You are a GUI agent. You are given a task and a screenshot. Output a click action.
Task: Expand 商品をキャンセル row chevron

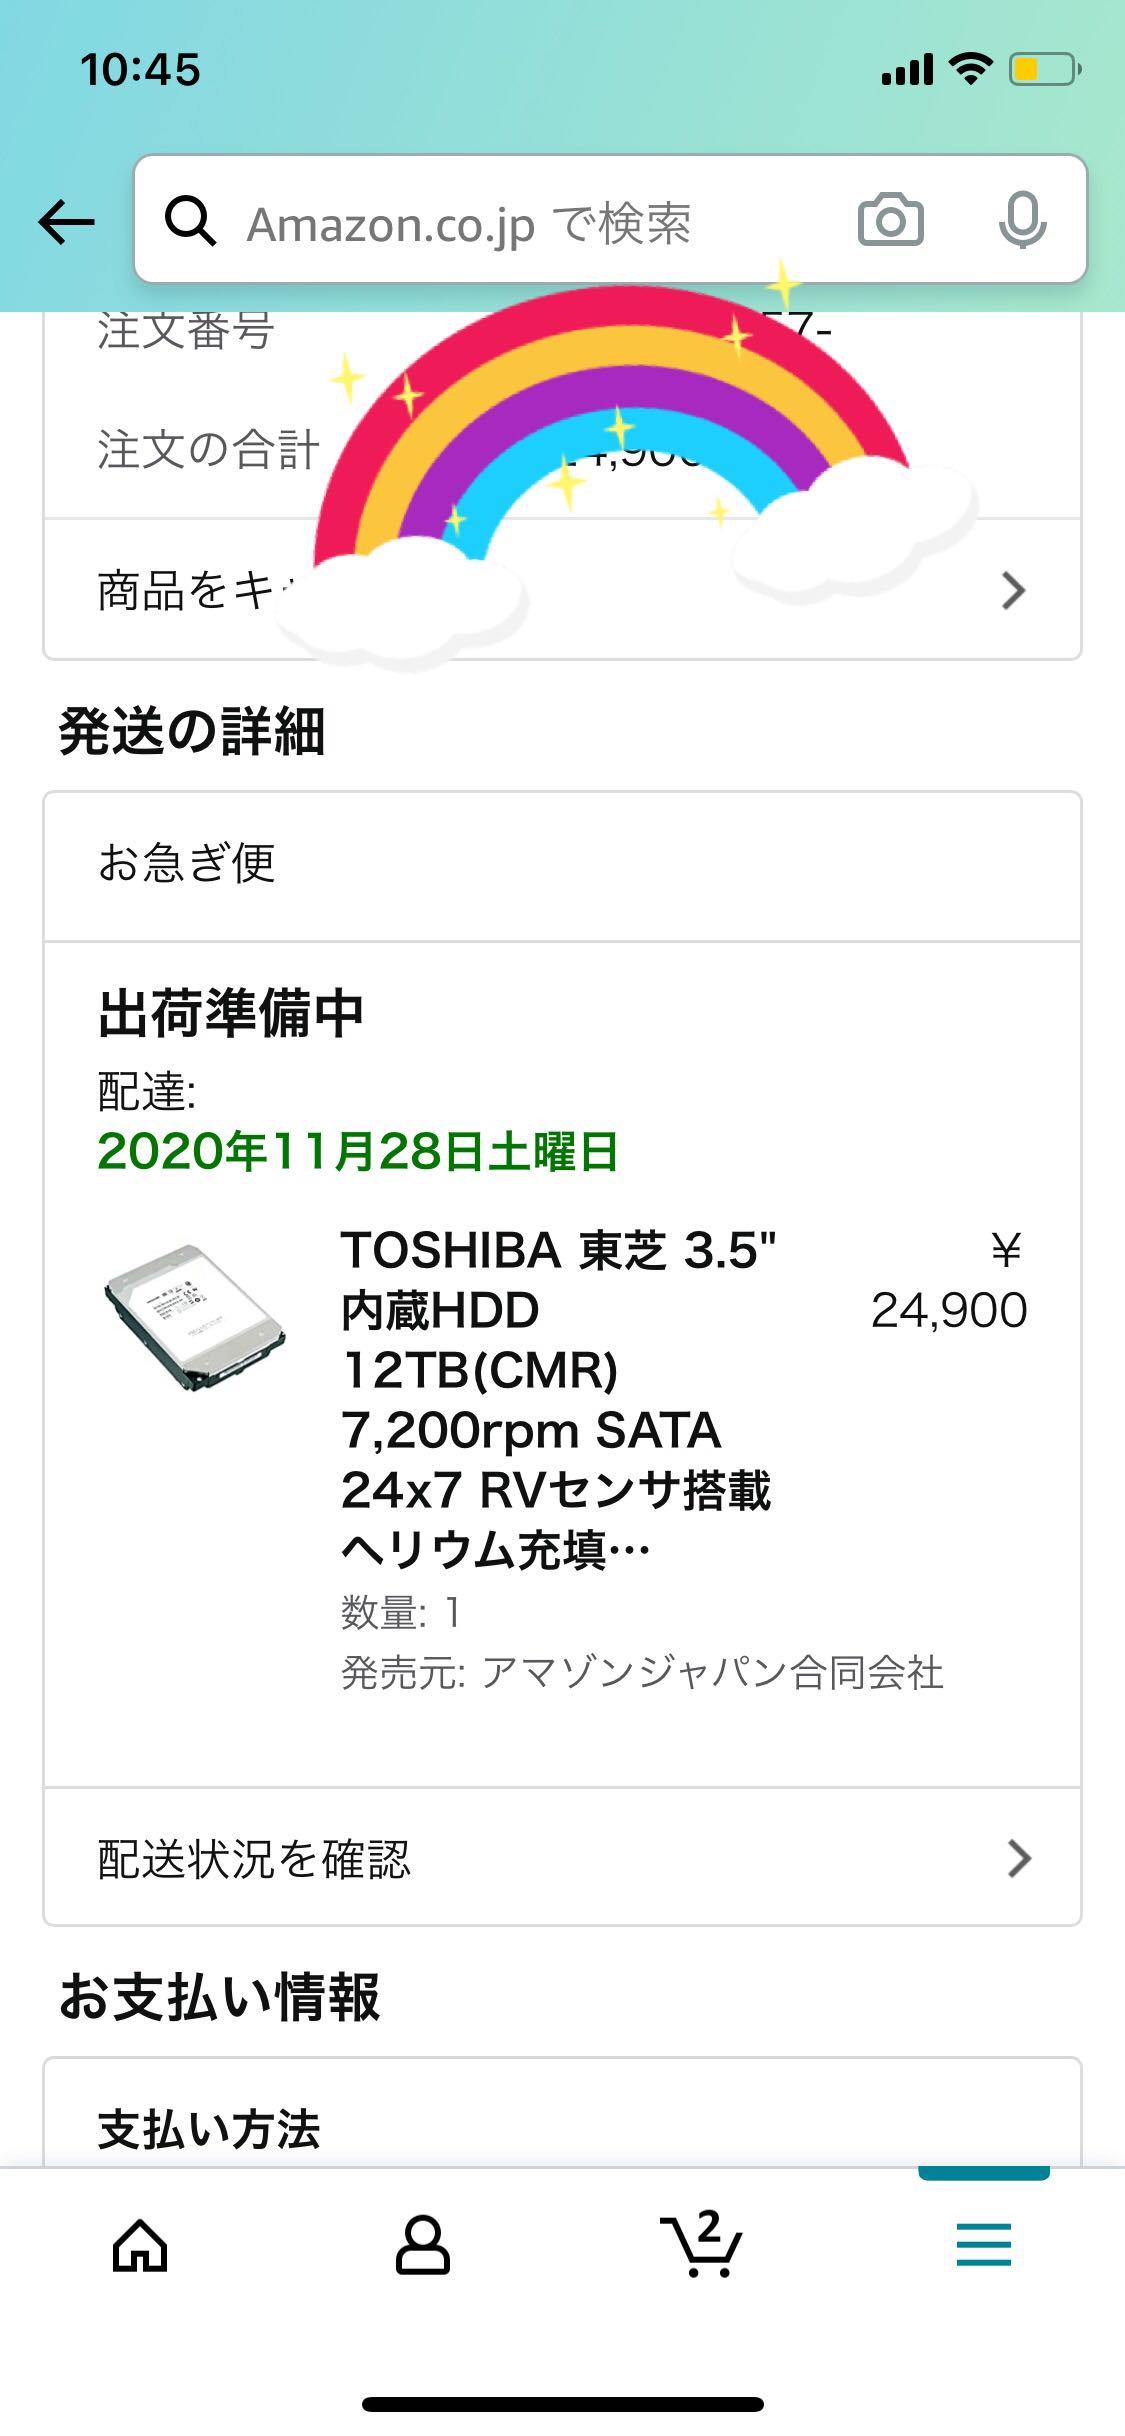pos(1014,590)
